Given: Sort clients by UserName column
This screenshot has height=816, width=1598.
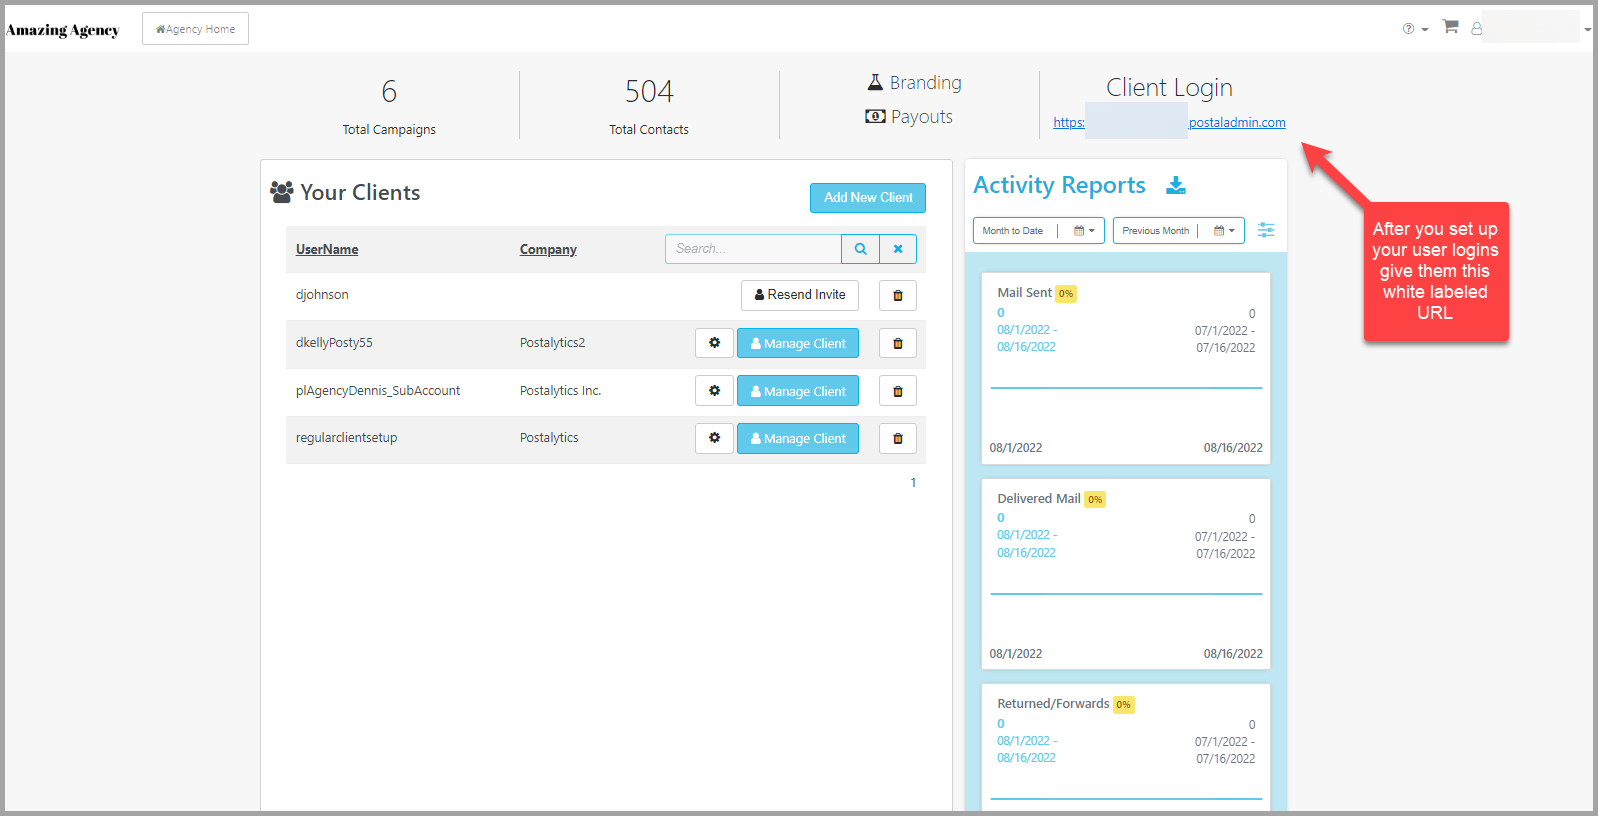Looking at the screenshot, I should coord(327,249).
